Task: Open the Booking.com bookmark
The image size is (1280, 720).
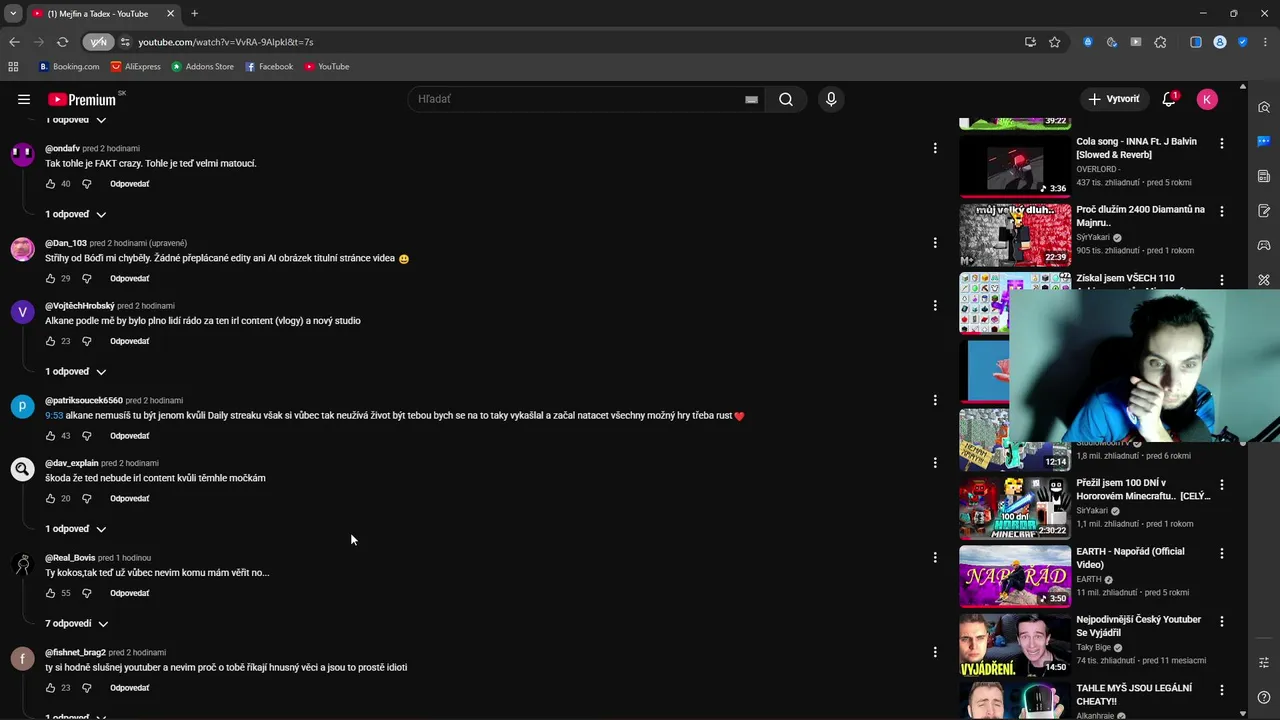Action: click(x=70, y=67)
